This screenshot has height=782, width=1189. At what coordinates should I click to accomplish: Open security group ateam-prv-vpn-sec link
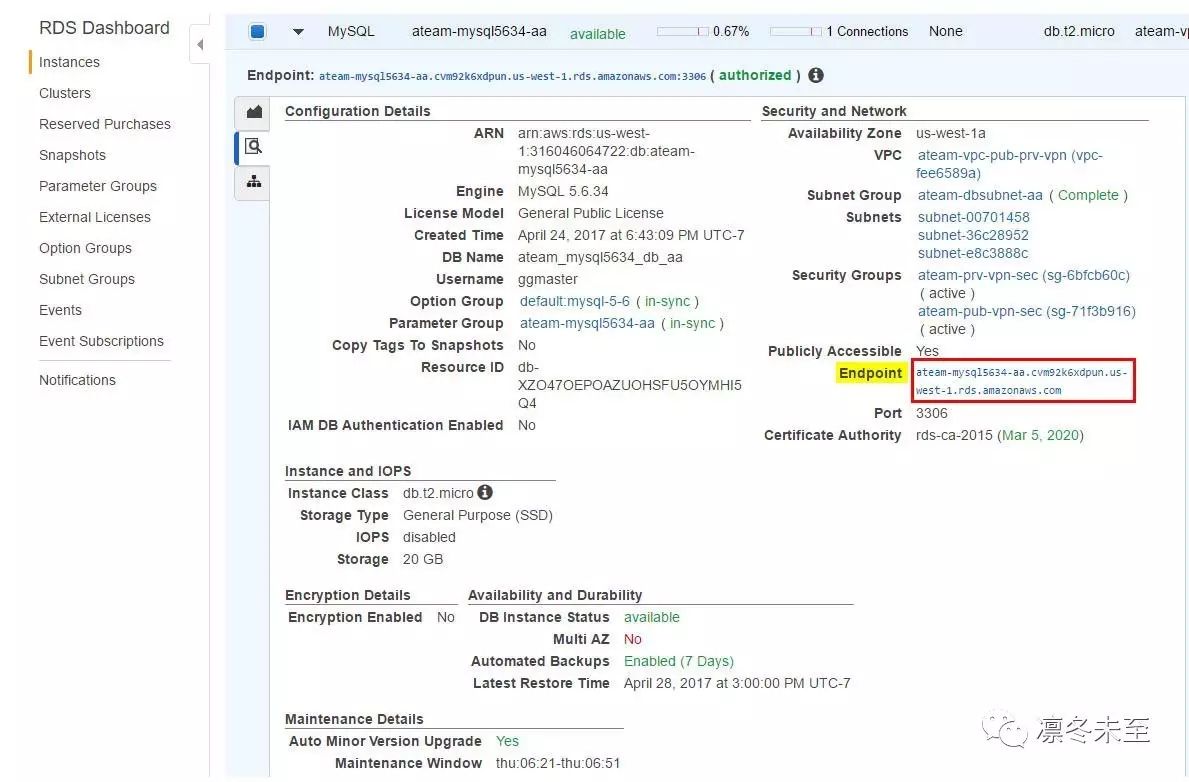coord(1024,275)
